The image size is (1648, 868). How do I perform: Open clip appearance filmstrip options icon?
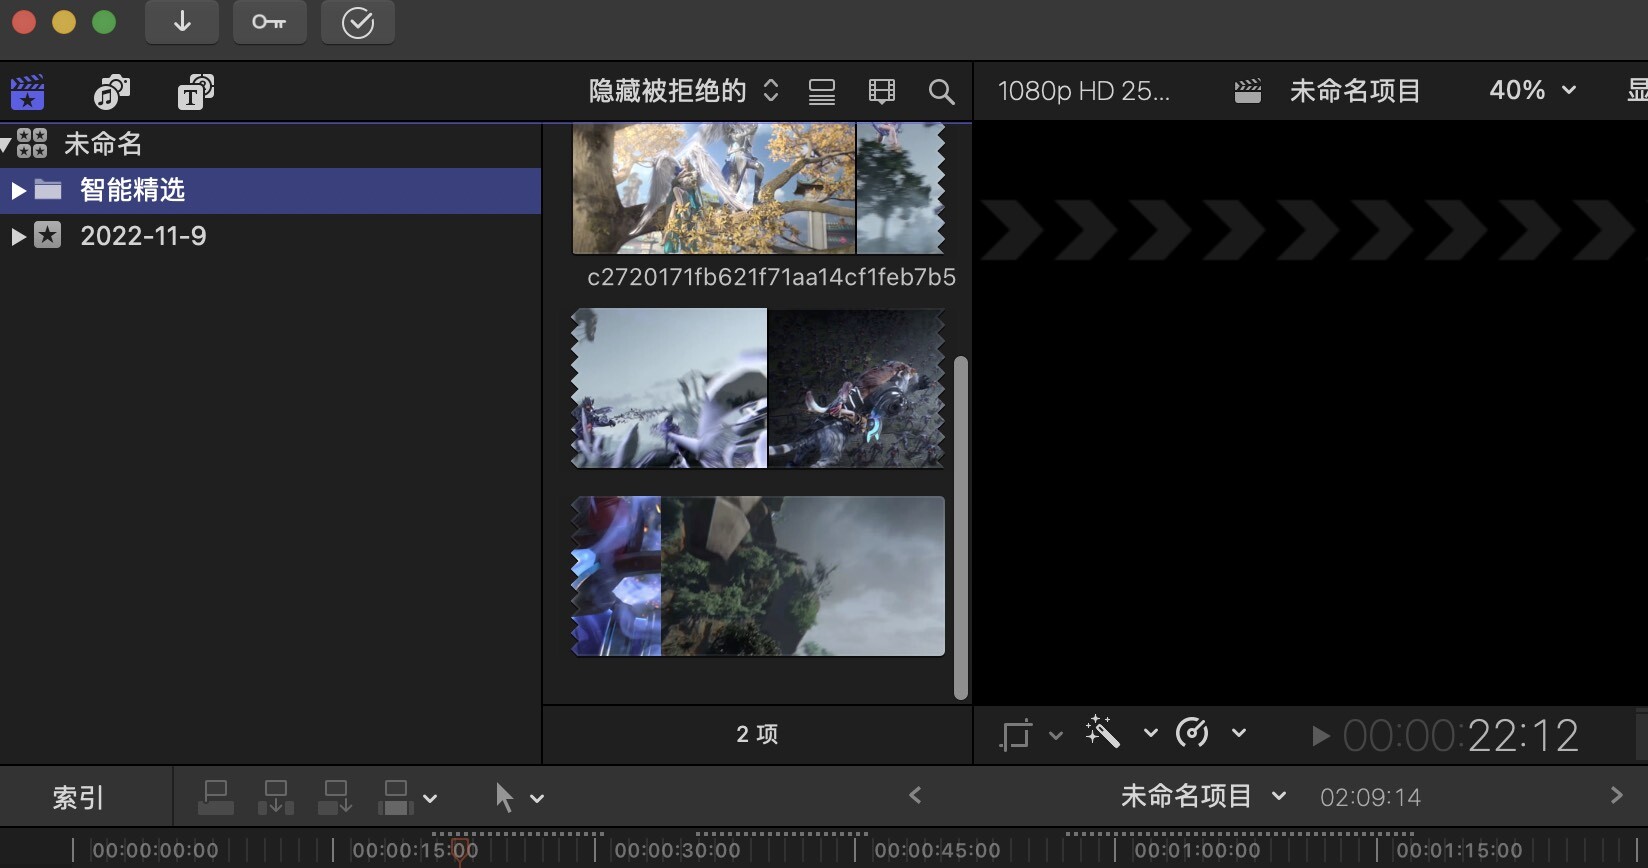click(x=882, y=92)
